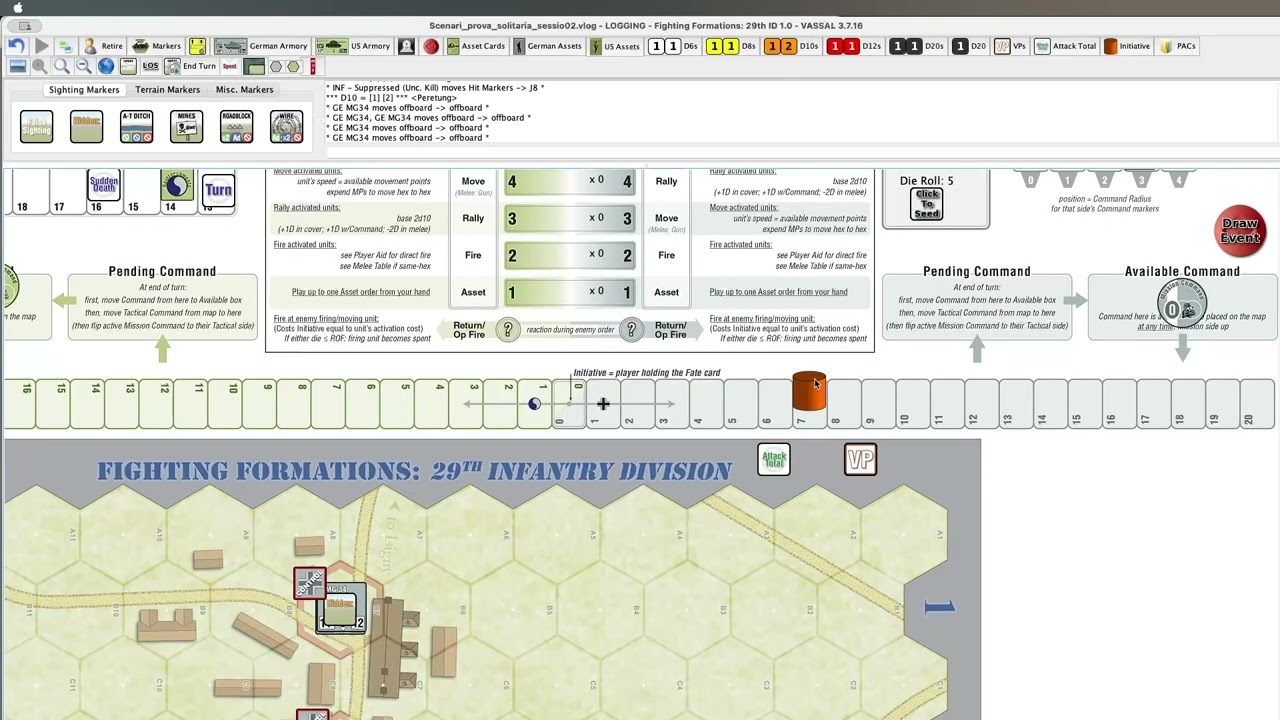Screen dimensions: 1280x720
Task: Roll the D6s dice button
Action: 674,46
